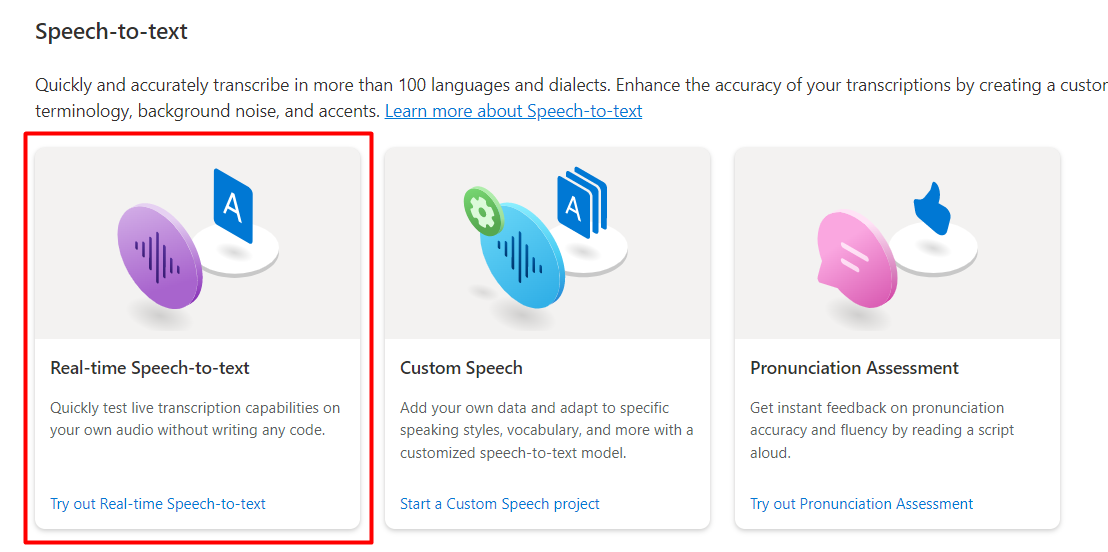Screen dimensions: 1108x552
Task: Select the Real-time Speech-to-text card title
Action: [x=150, y=368]
